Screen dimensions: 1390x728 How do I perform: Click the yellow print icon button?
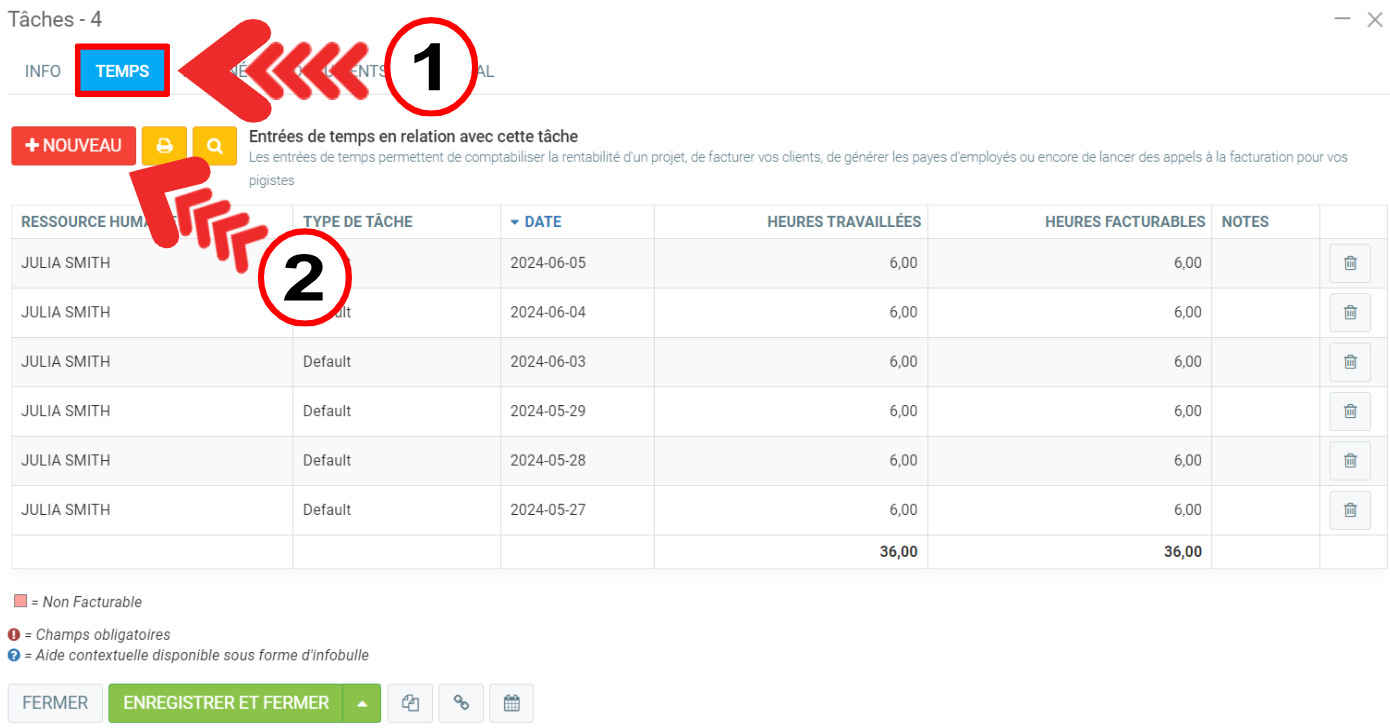tap(164, 146)
